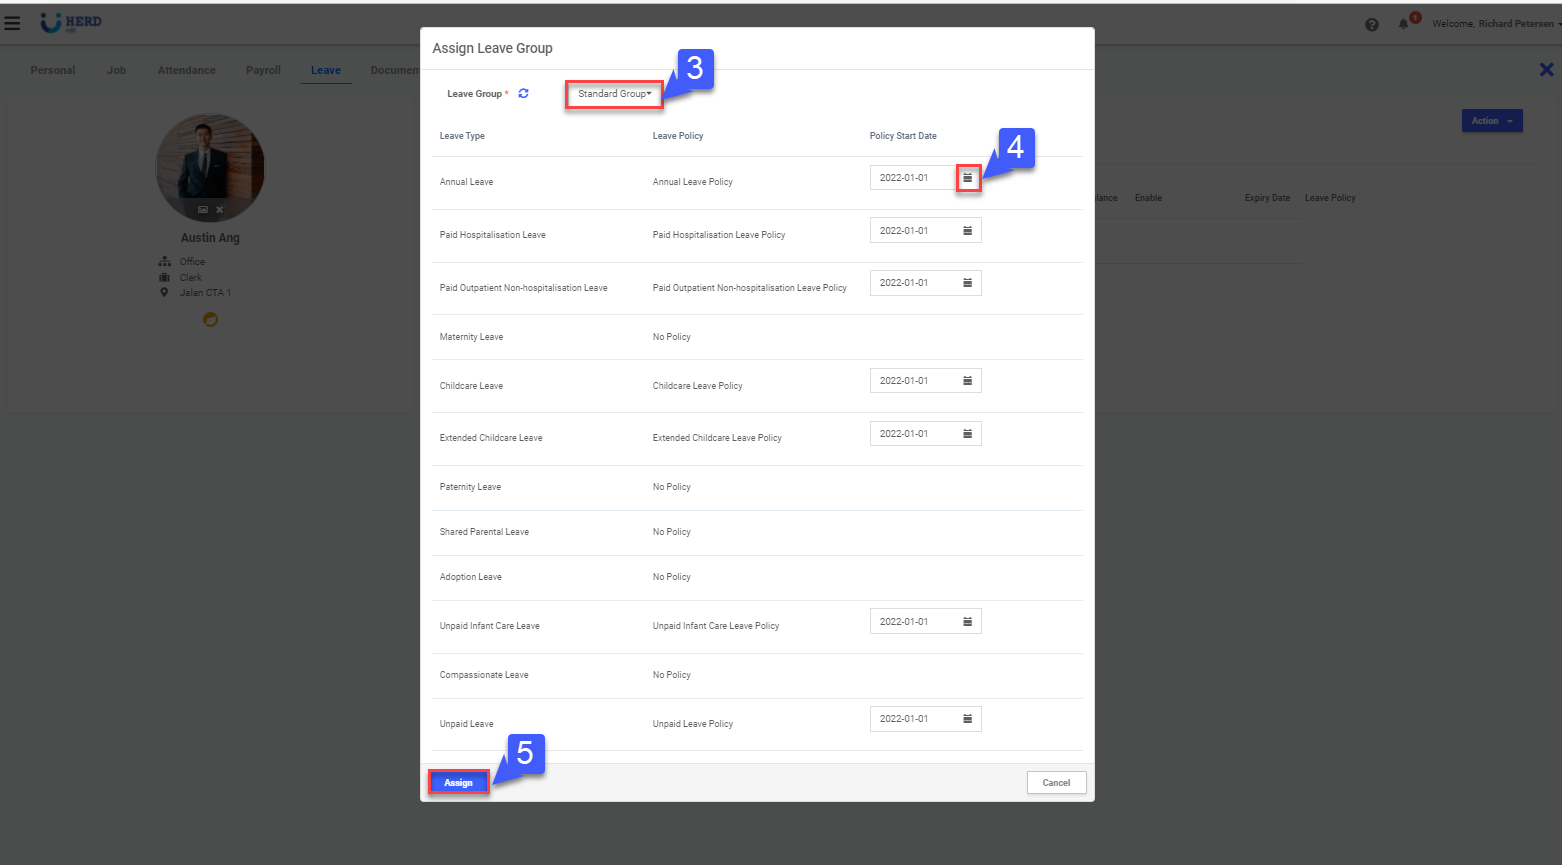This screenshot has width=1562, height=865.
Task: Expand the Welcome Richard Petersen user menu
Action: [1494, 24]
